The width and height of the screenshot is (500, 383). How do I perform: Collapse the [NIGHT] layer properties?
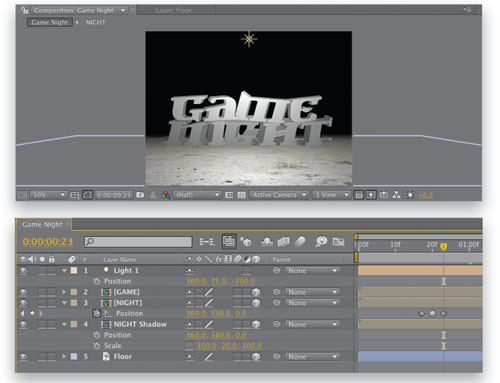pyautogui.click(x=64, y=303)
